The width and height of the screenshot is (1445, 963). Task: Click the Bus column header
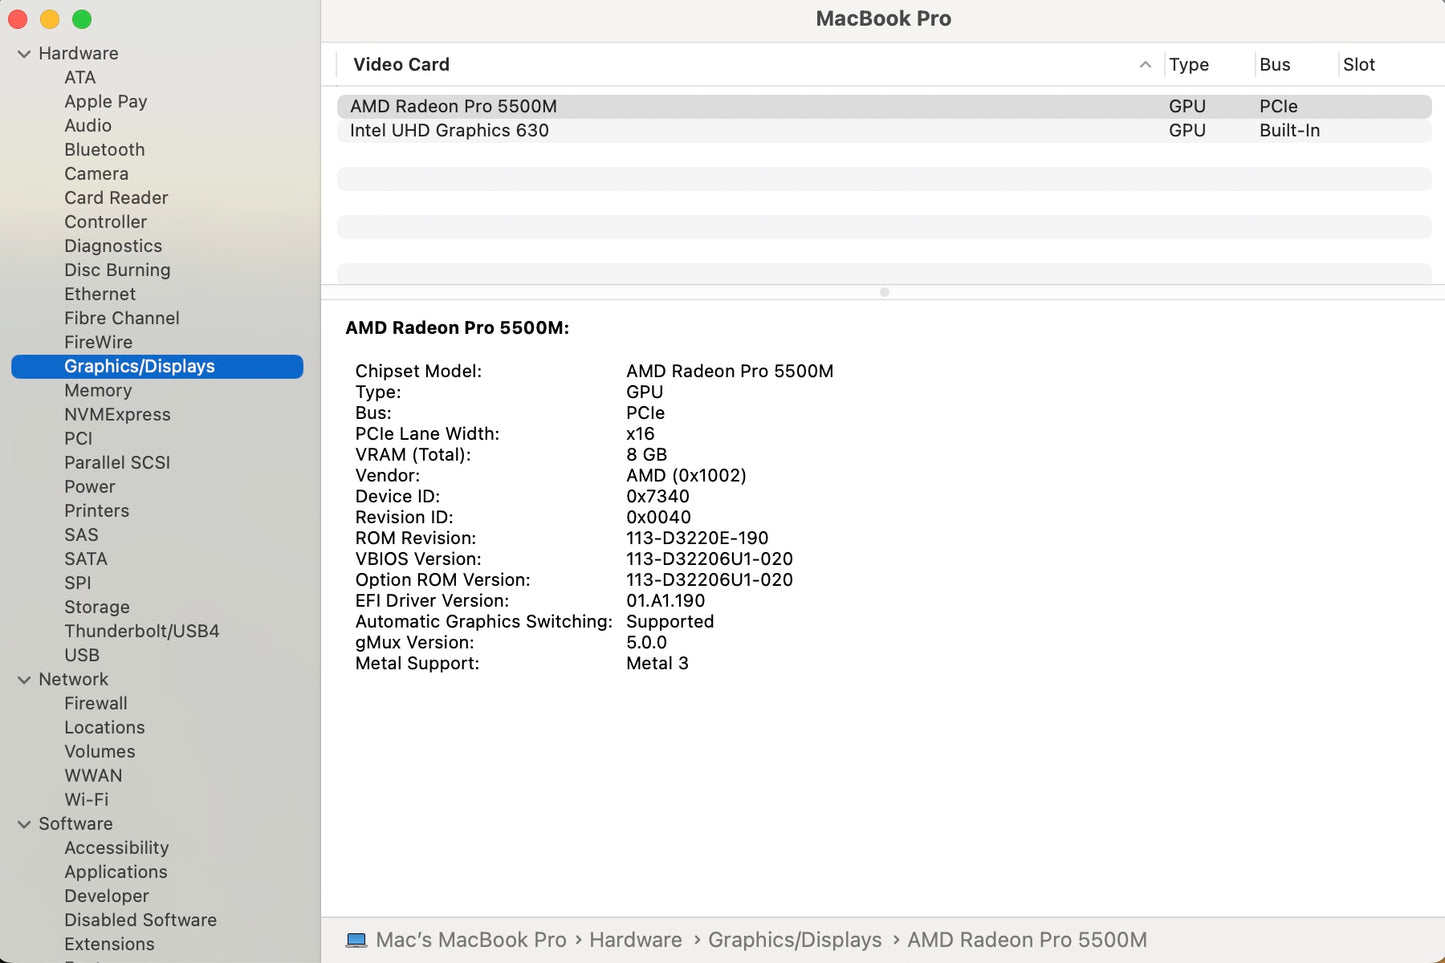point(1275,64)
